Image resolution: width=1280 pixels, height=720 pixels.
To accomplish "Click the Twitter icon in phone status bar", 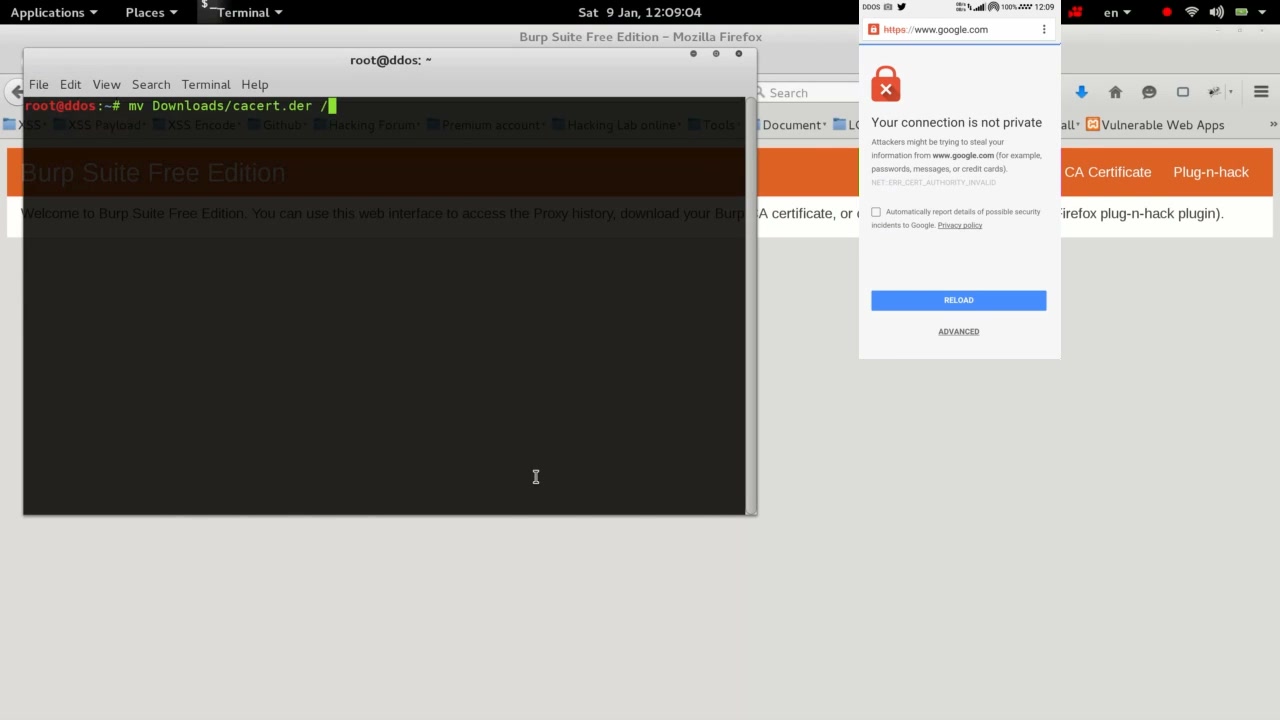I will point(901,7).
